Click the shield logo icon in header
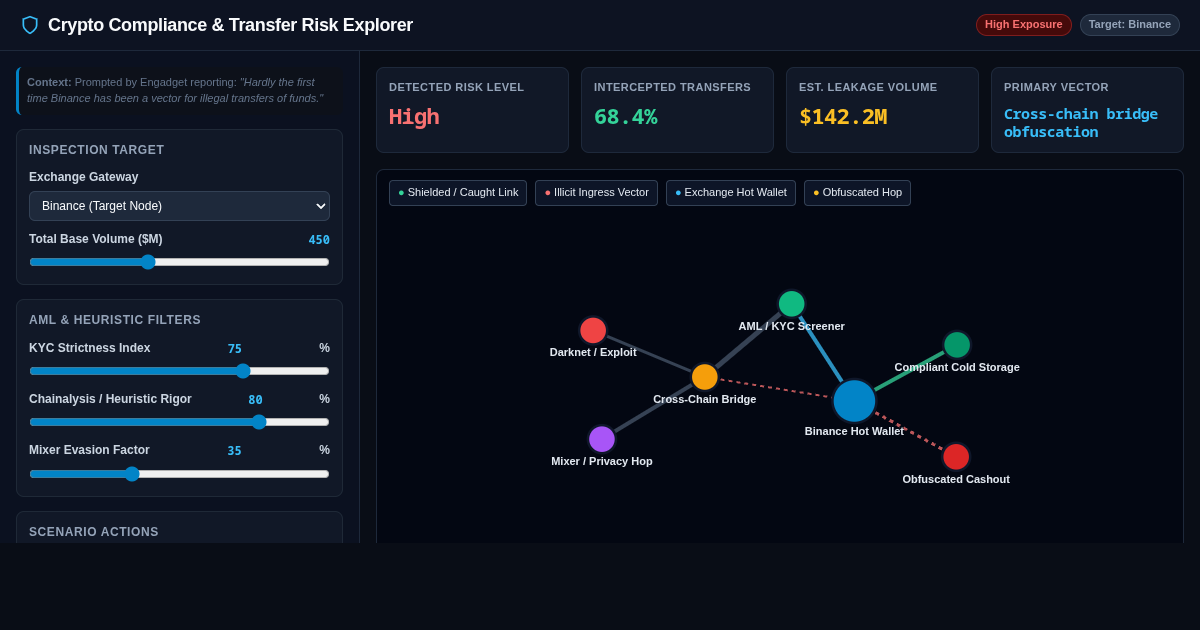 pos(30,25)
